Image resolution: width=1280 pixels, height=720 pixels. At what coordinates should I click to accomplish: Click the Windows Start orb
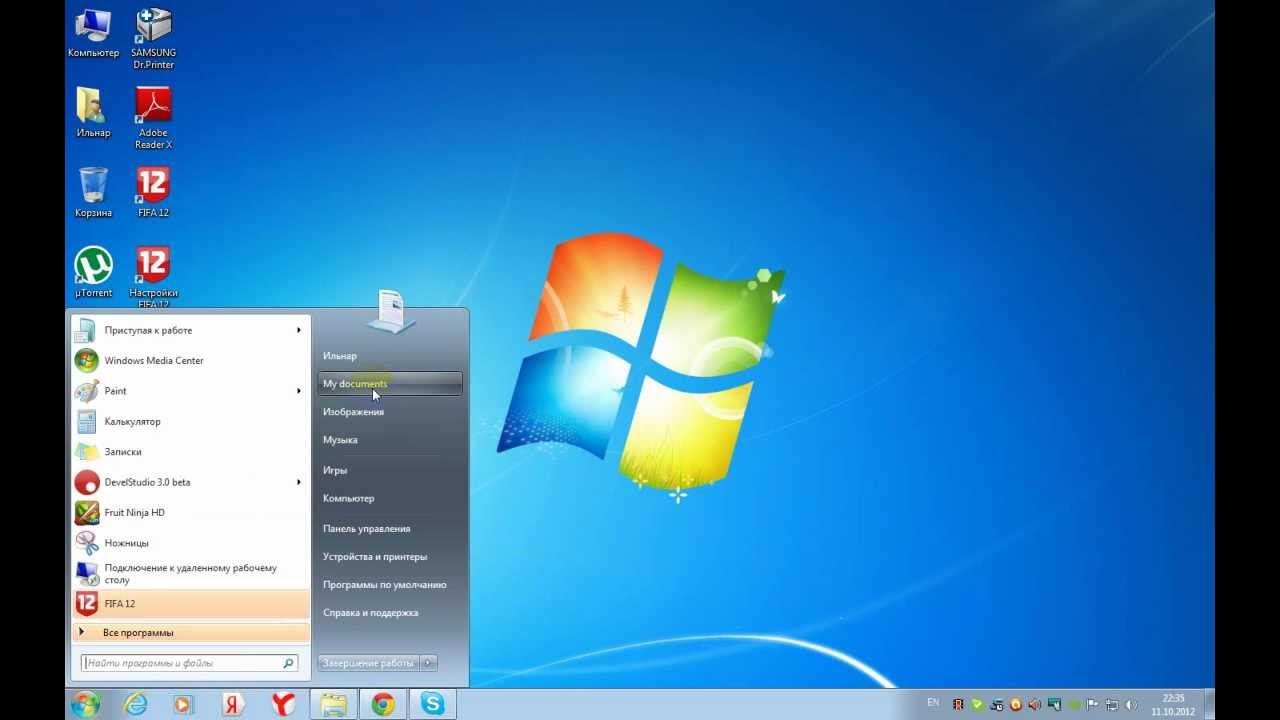[x=85, y=704]
